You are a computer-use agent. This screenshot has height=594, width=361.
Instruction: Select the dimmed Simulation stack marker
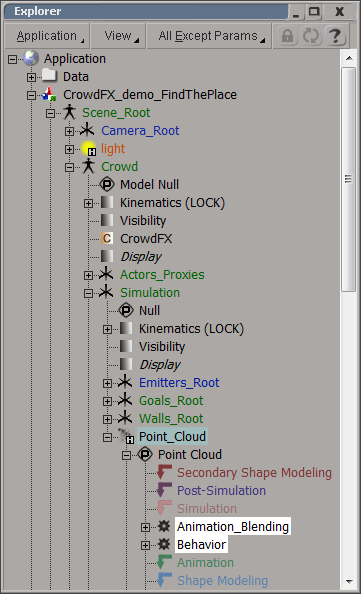point(207,508)
